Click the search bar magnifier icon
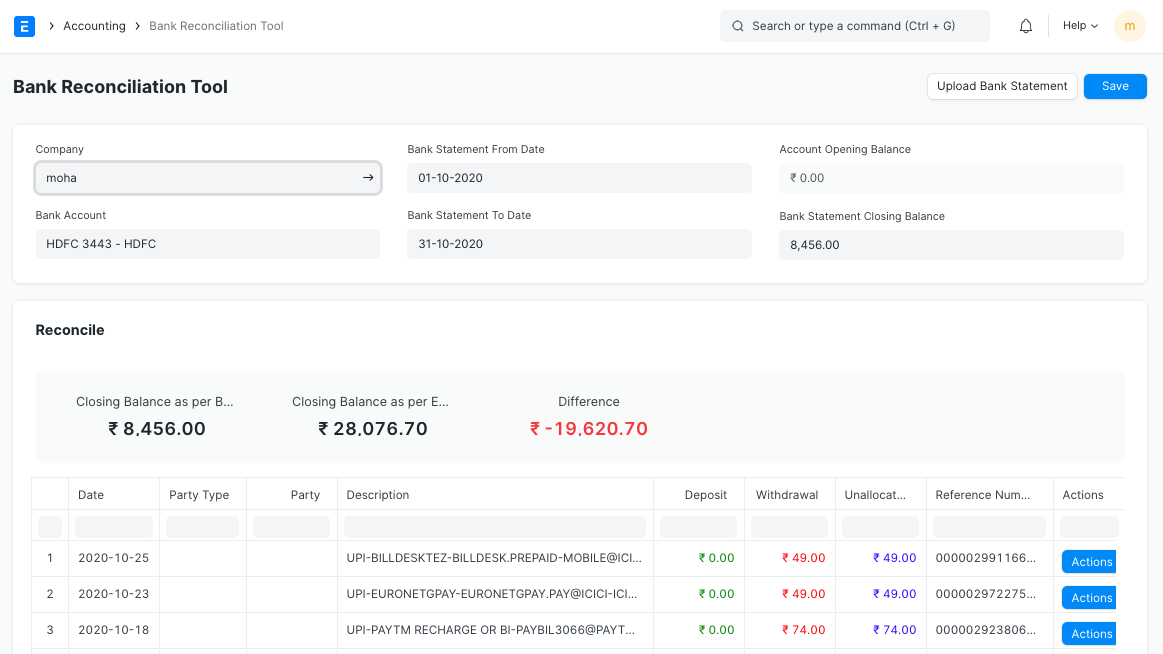Image resolution: width=1163 pixels, height=654 pixels. pos(737,26)
